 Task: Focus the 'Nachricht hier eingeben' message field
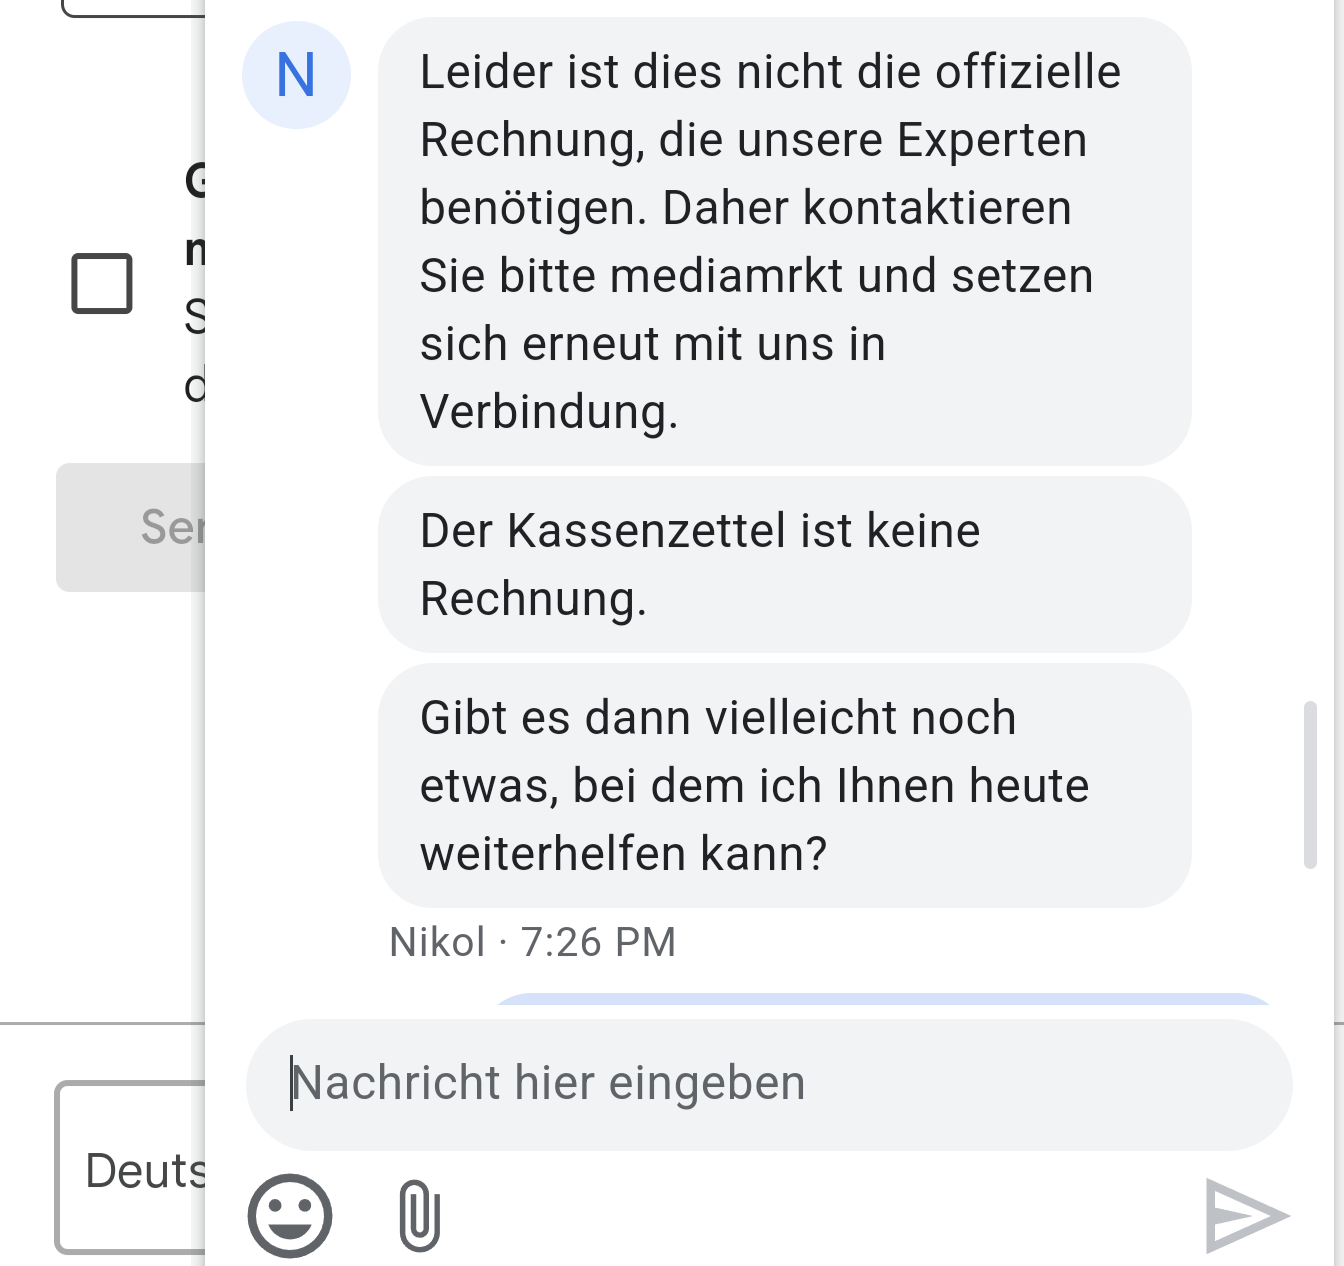click(768, 1084)
